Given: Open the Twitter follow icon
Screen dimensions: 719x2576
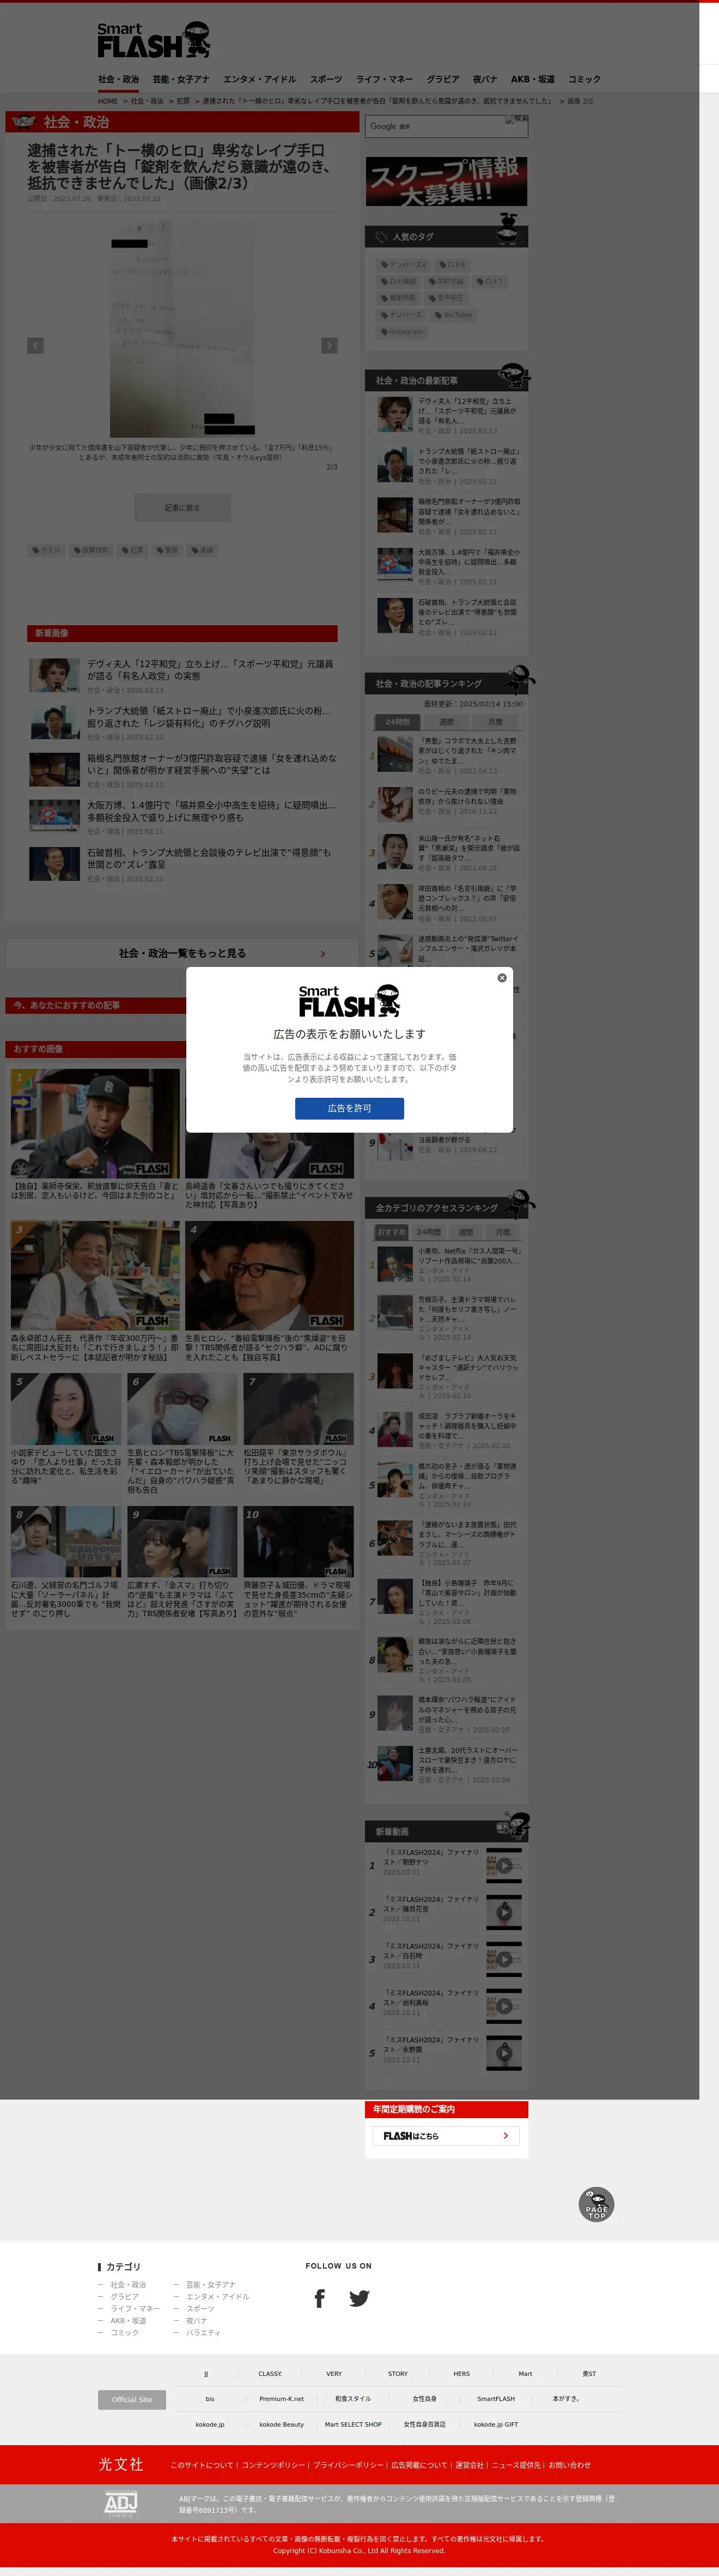Looking at the screenshot, I should point(359,2299).
